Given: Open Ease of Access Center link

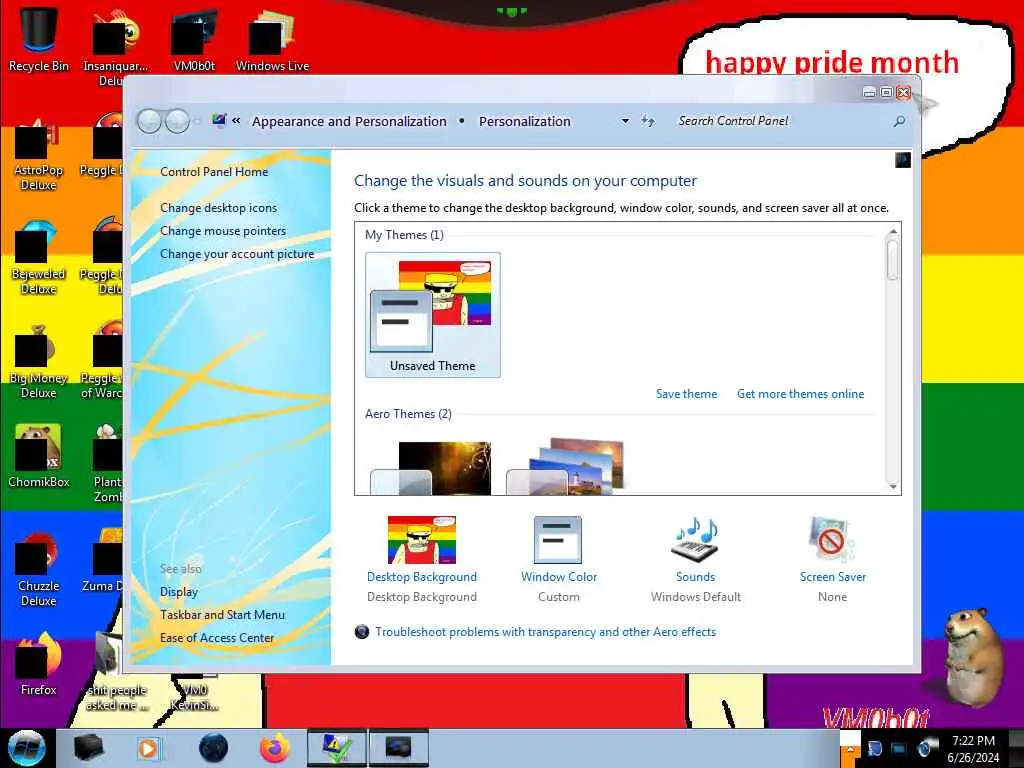Looking at the screenshot, I should (x=217, y=637).
